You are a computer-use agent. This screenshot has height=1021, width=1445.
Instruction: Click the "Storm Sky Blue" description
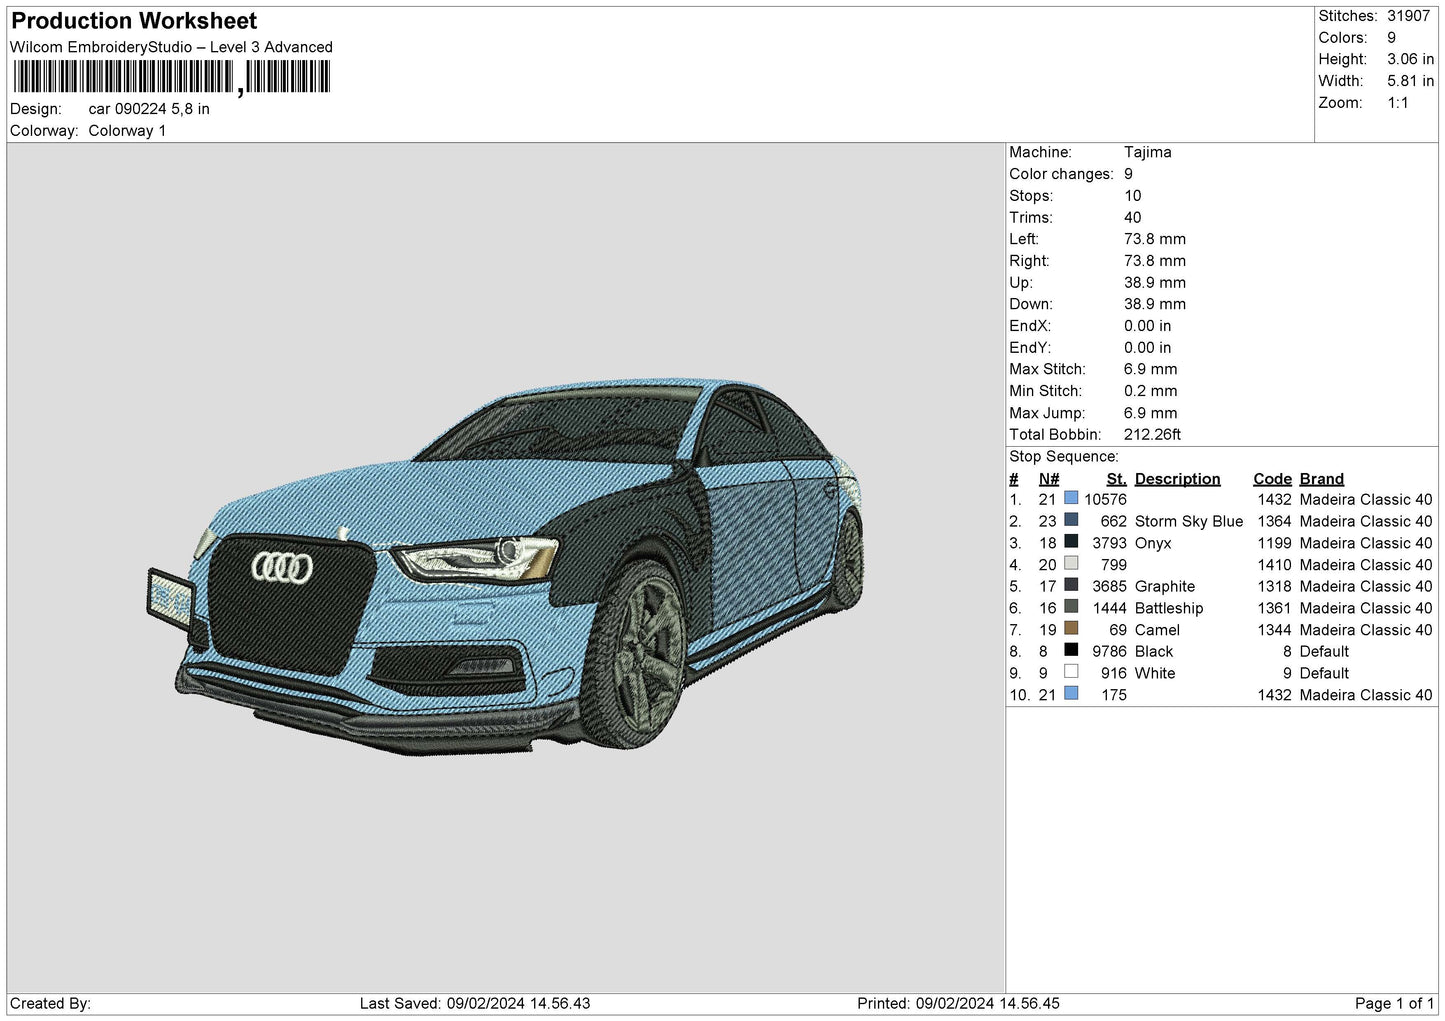pos(1189,521)
